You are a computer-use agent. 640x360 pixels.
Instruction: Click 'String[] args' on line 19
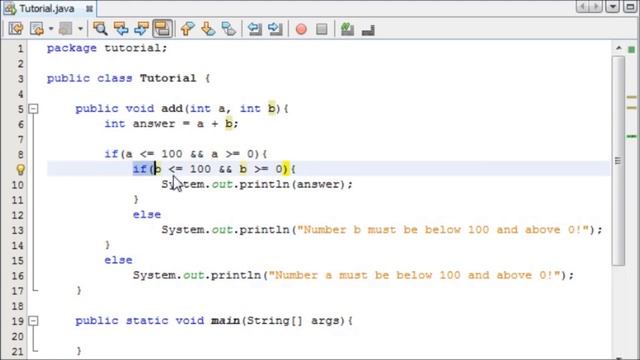point(293,321)
